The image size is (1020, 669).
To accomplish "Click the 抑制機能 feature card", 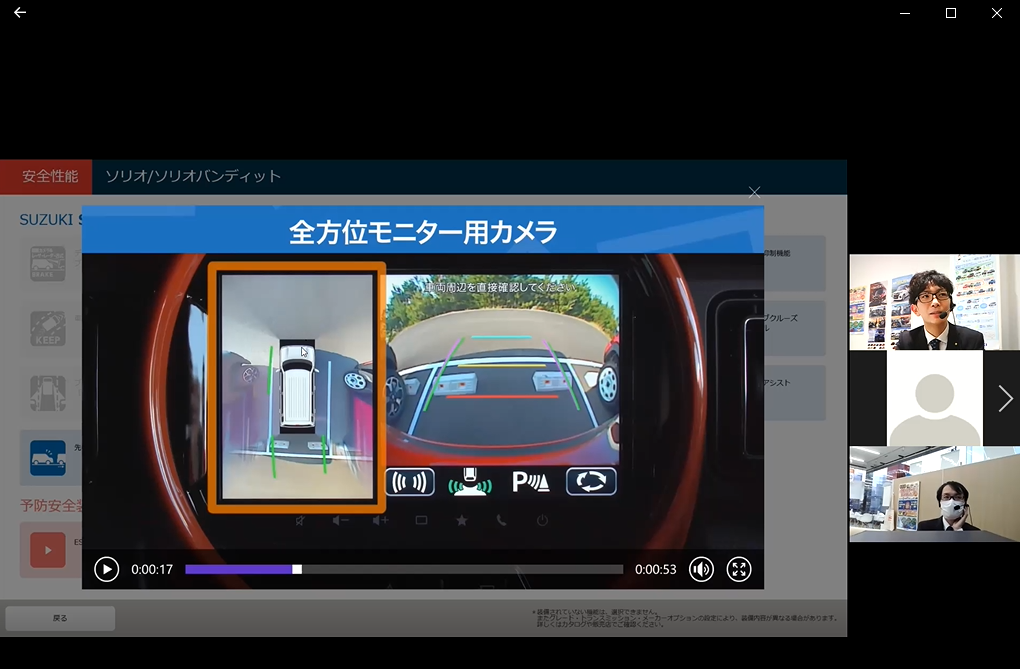I will coord(794,263).
